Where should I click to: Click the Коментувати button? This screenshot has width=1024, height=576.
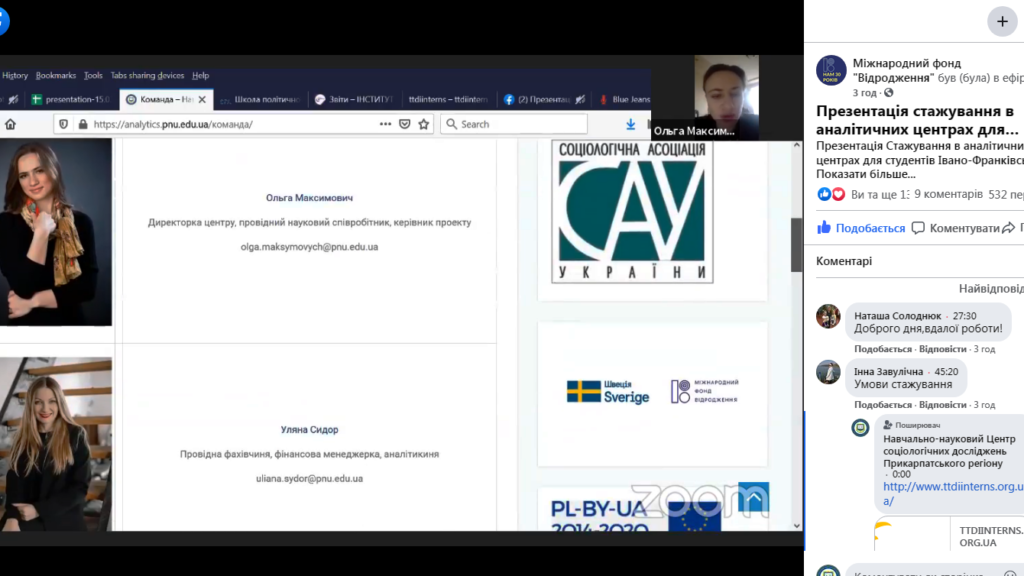pos(955,228)
